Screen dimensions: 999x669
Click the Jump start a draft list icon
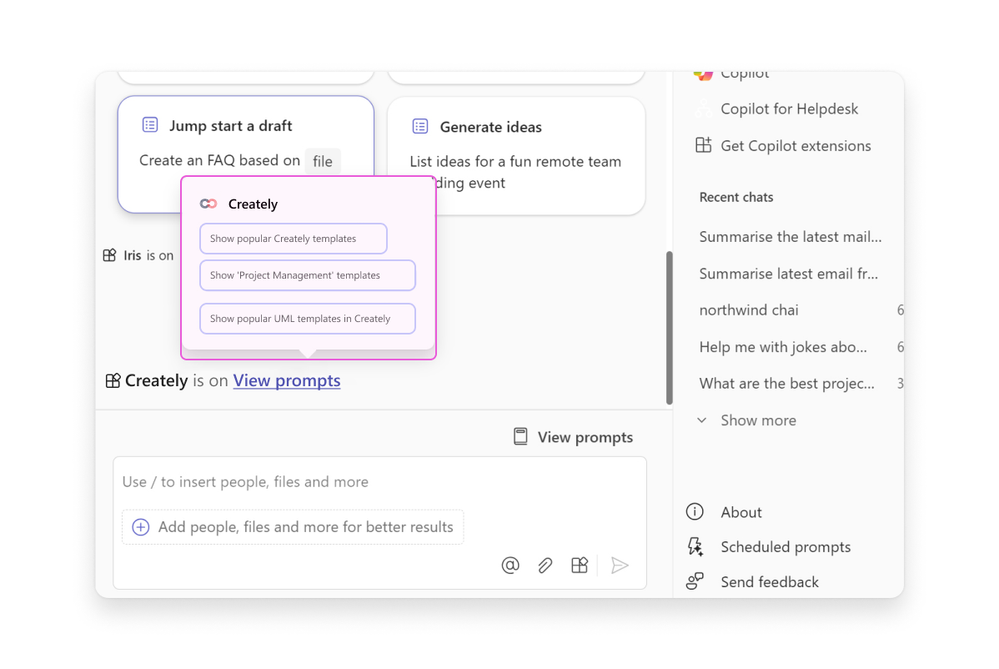click(x=150, y=125)
